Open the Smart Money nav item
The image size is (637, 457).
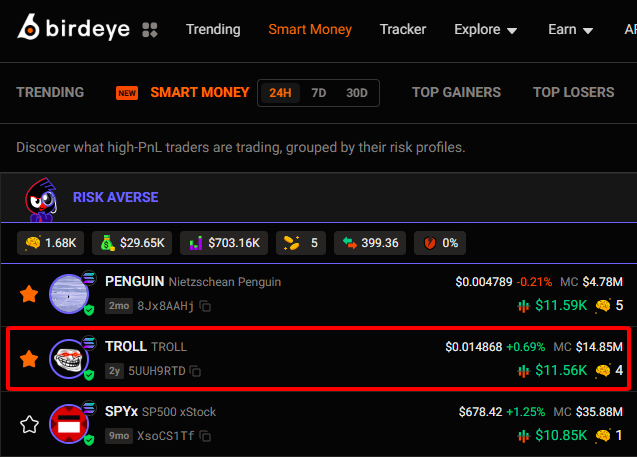pyautogui.click(x=310, y=29)
